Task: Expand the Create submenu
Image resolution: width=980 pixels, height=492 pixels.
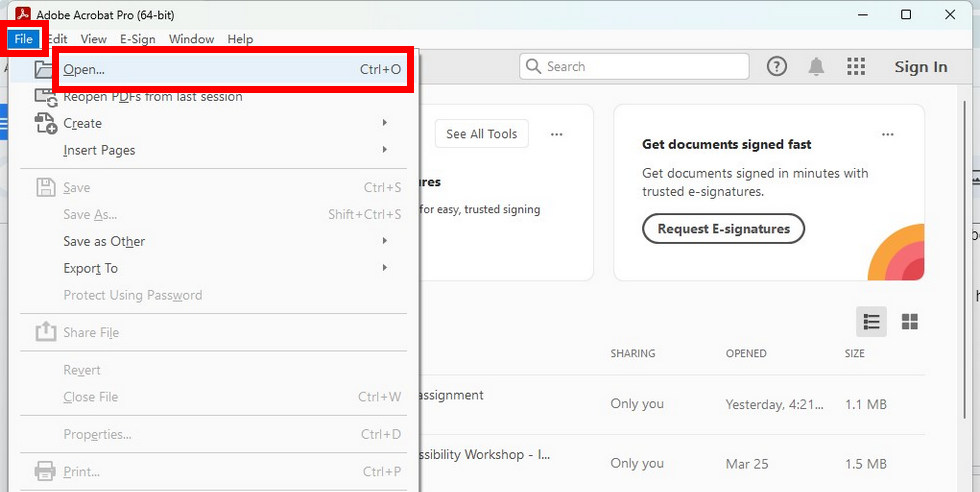Action: pyautogui.click(x=212, y=123)
